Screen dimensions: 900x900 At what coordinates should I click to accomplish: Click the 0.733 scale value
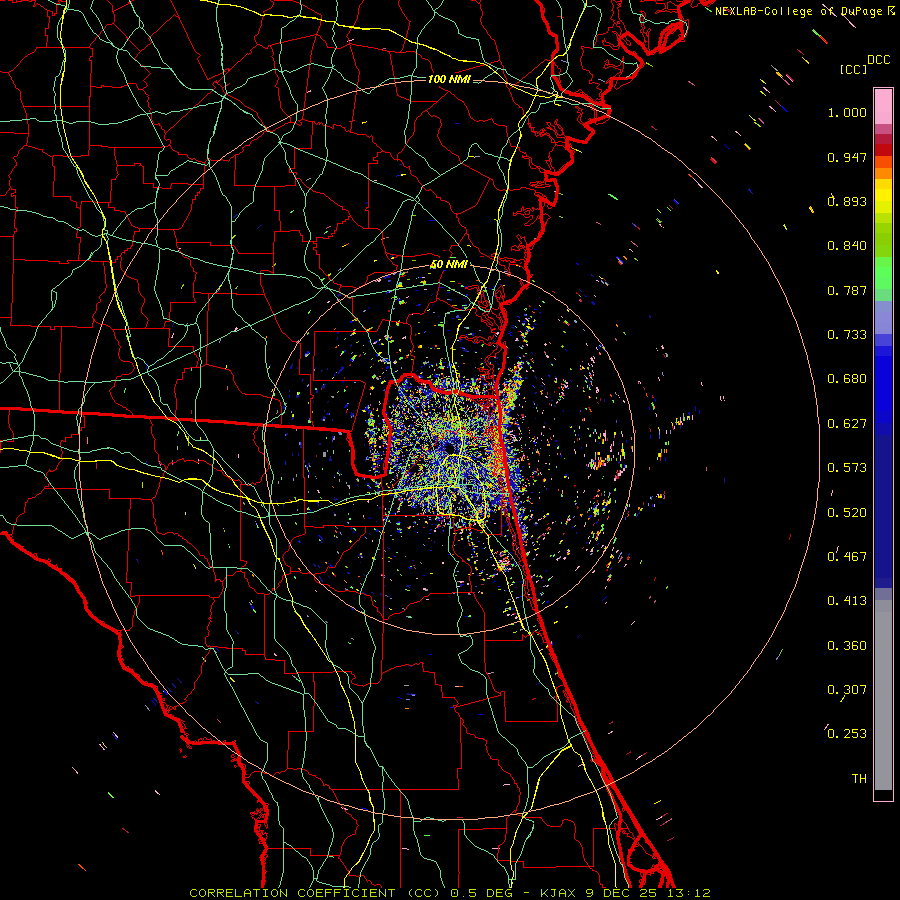[847, 335]
